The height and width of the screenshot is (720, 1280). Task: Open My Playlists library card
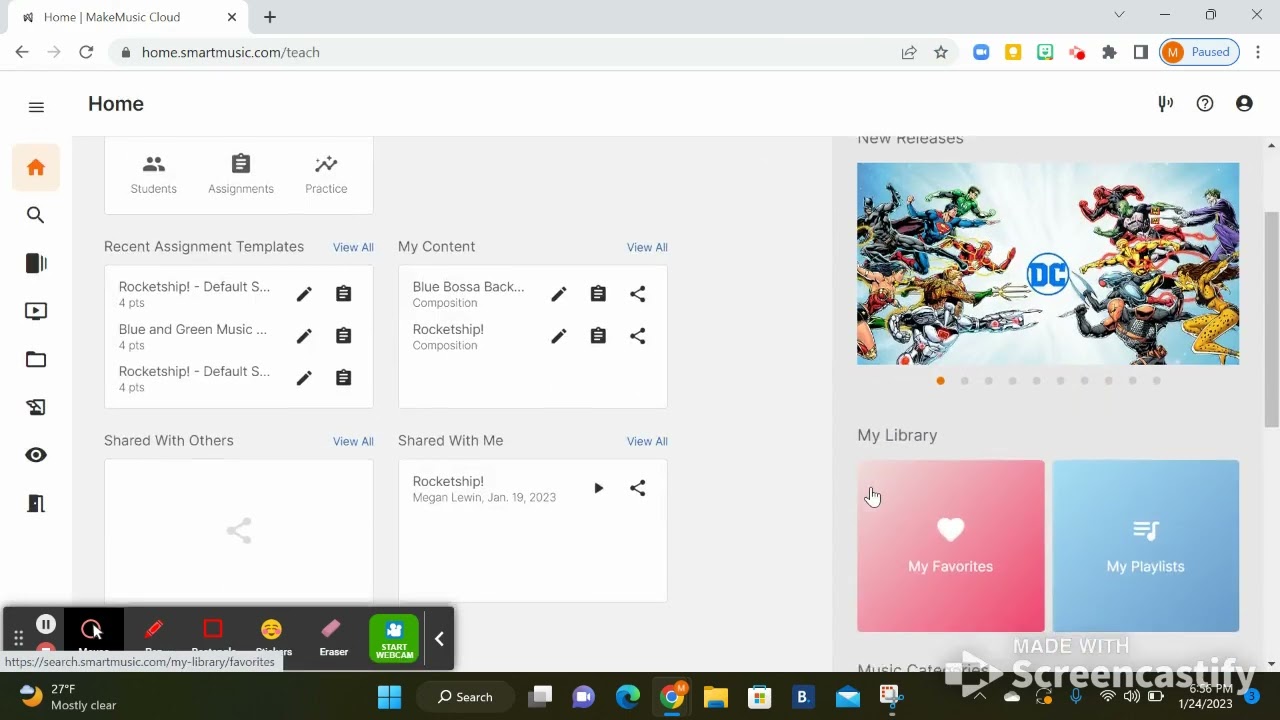(x=1146, y=546)
